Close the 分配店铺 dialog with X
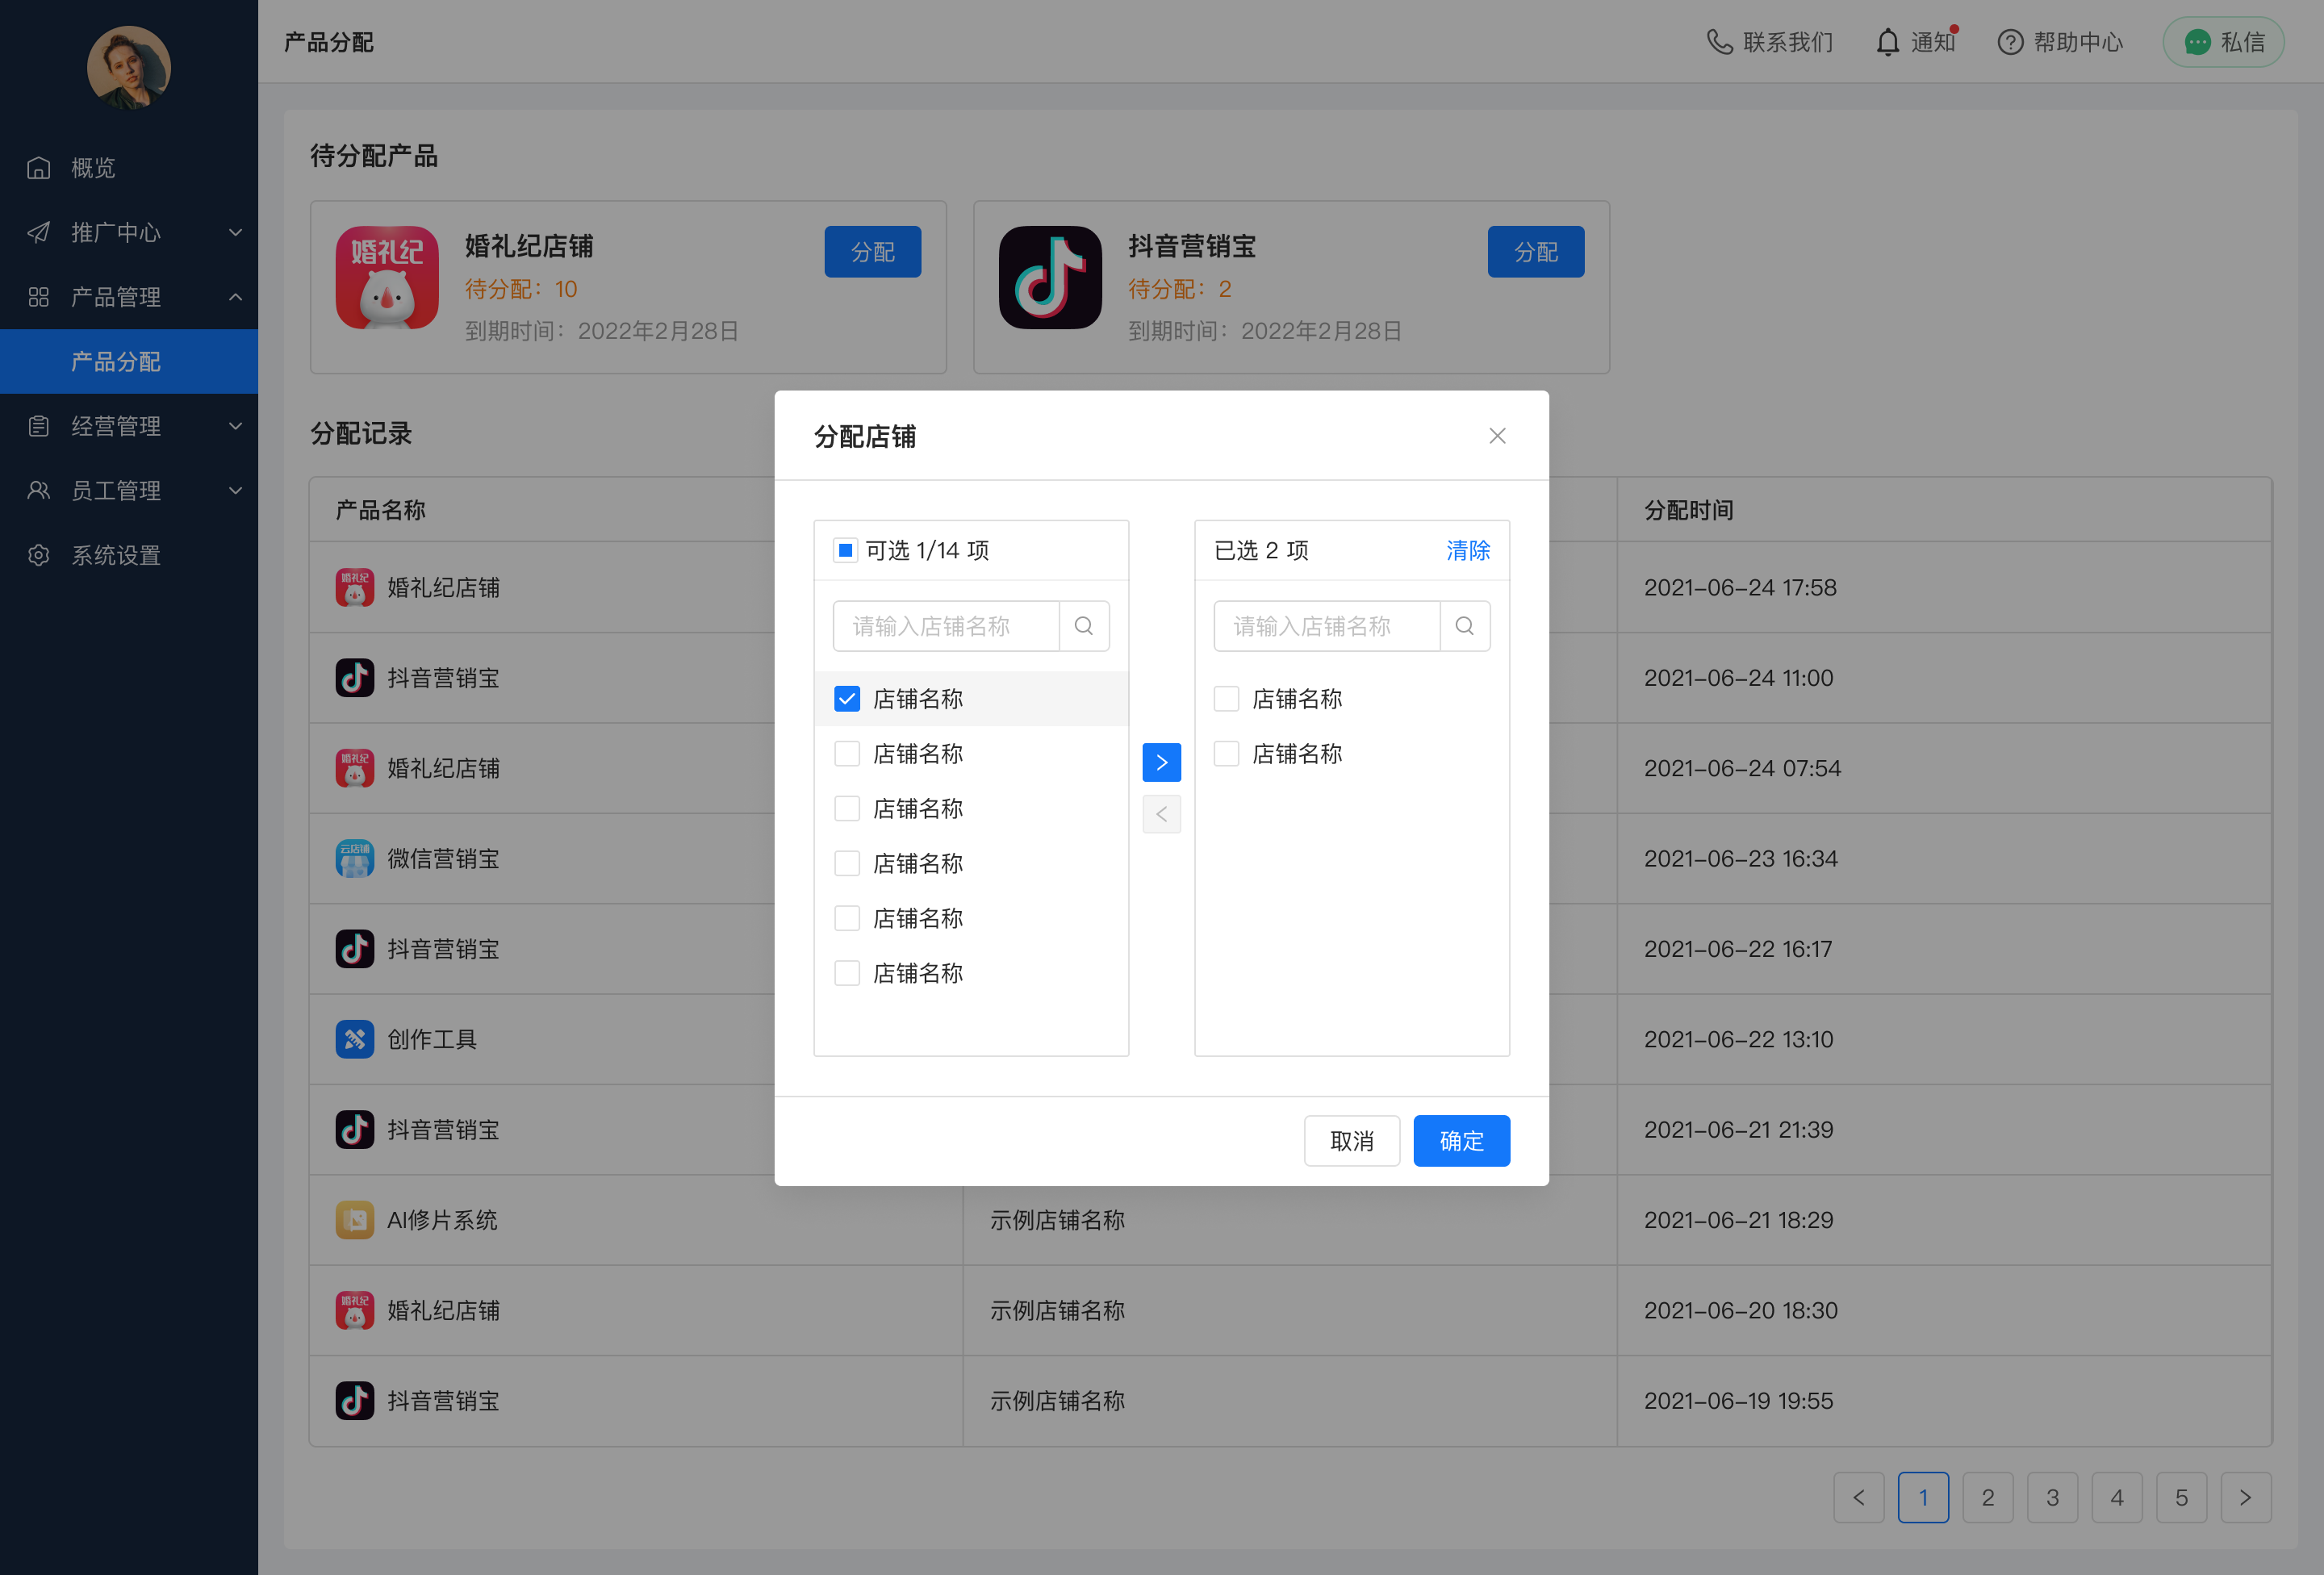 (x=1497, y=436)
